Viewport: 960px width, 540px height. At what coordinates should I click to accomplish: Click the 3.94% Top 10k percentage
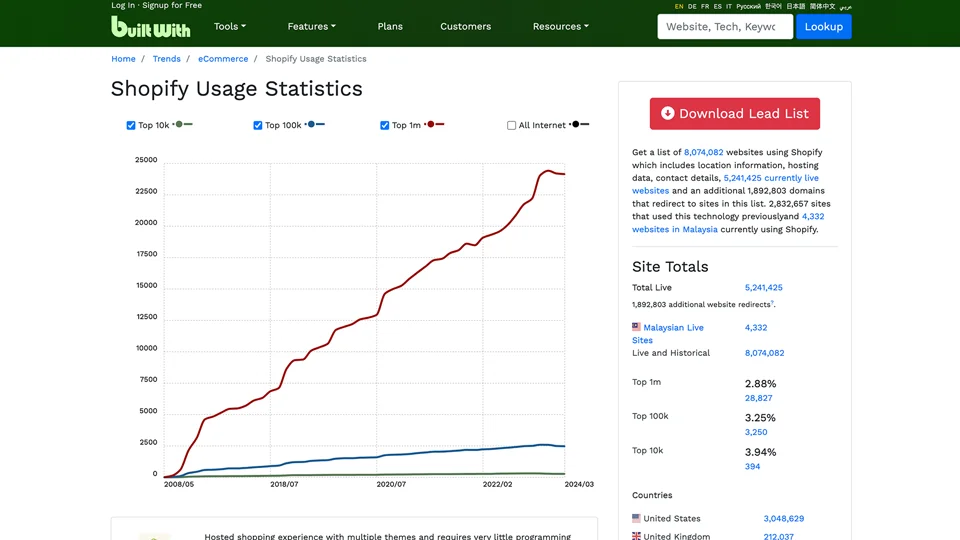(x=760, y=452)
